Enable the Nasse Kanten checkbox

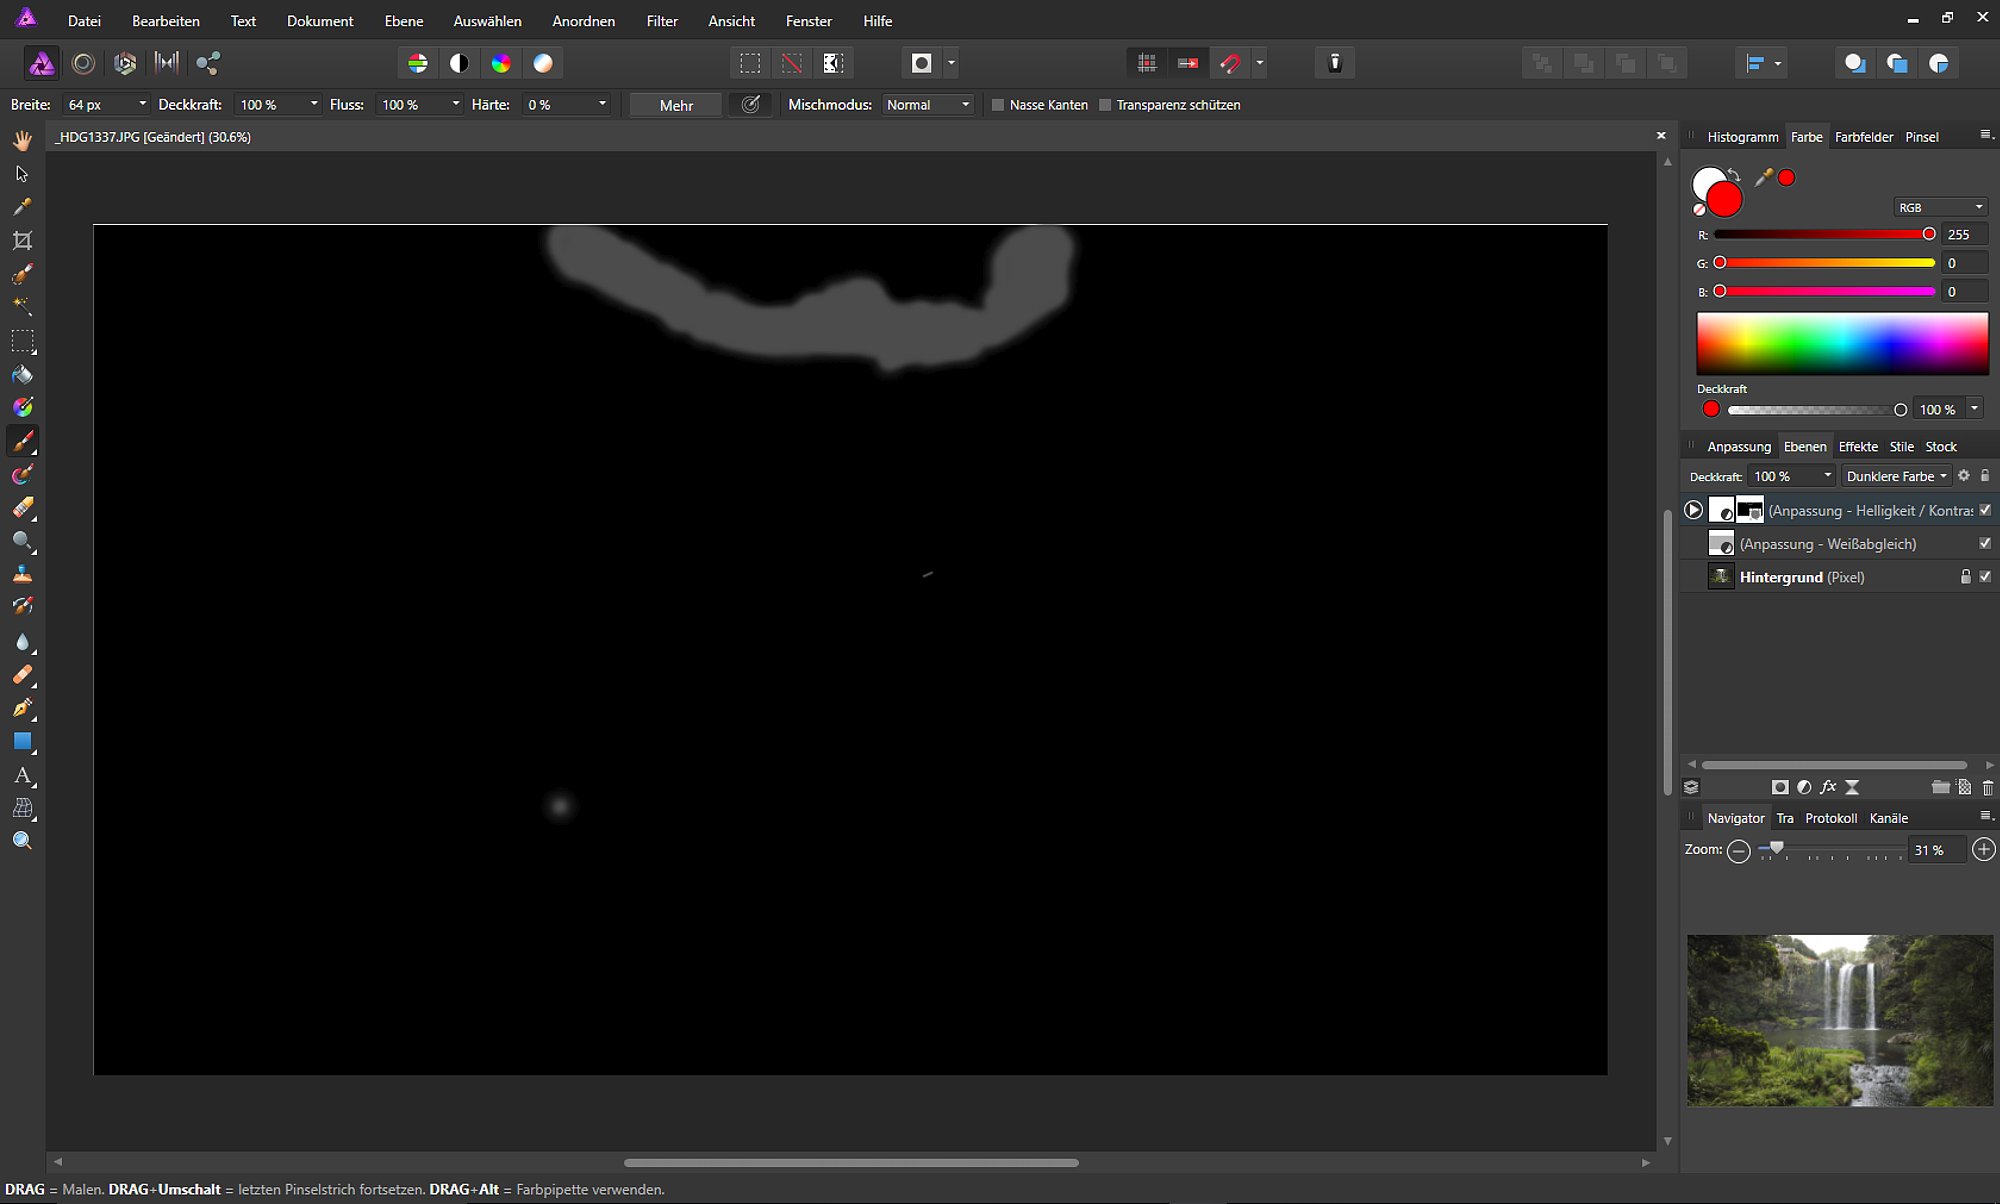pyautogui.click(x=997, y=105)
